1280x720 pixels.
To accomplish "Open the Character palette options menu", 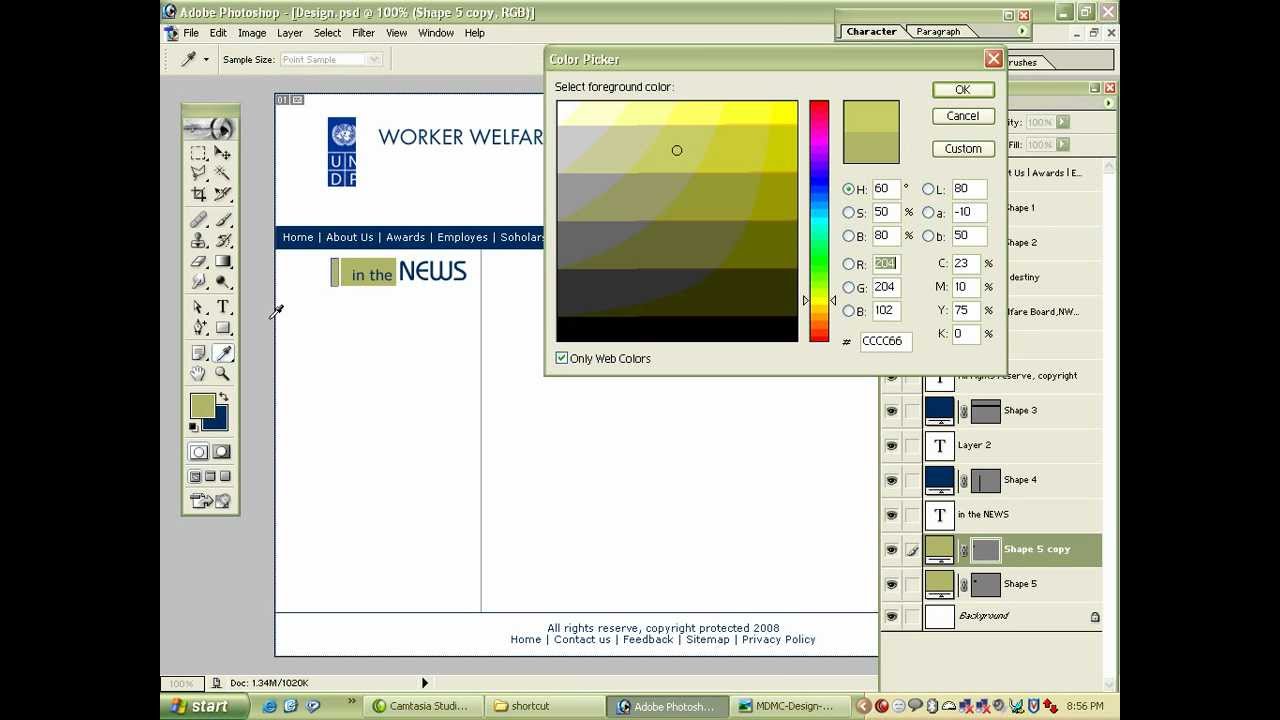I will 1022,32.
